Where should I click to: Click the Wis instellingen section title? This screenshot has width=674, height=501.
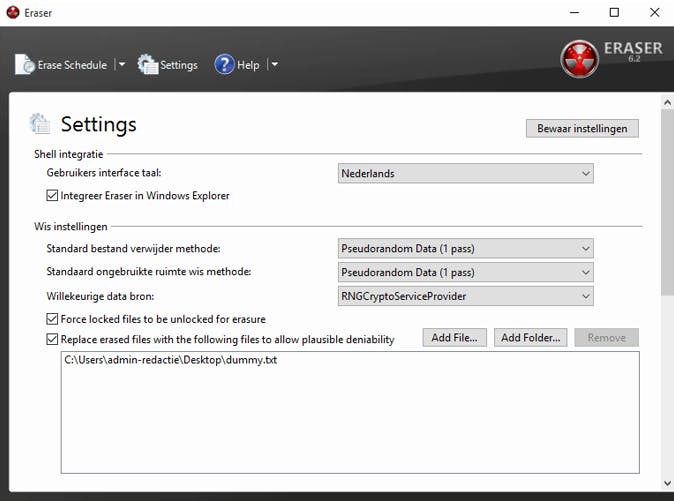click(x=71, y=226)
